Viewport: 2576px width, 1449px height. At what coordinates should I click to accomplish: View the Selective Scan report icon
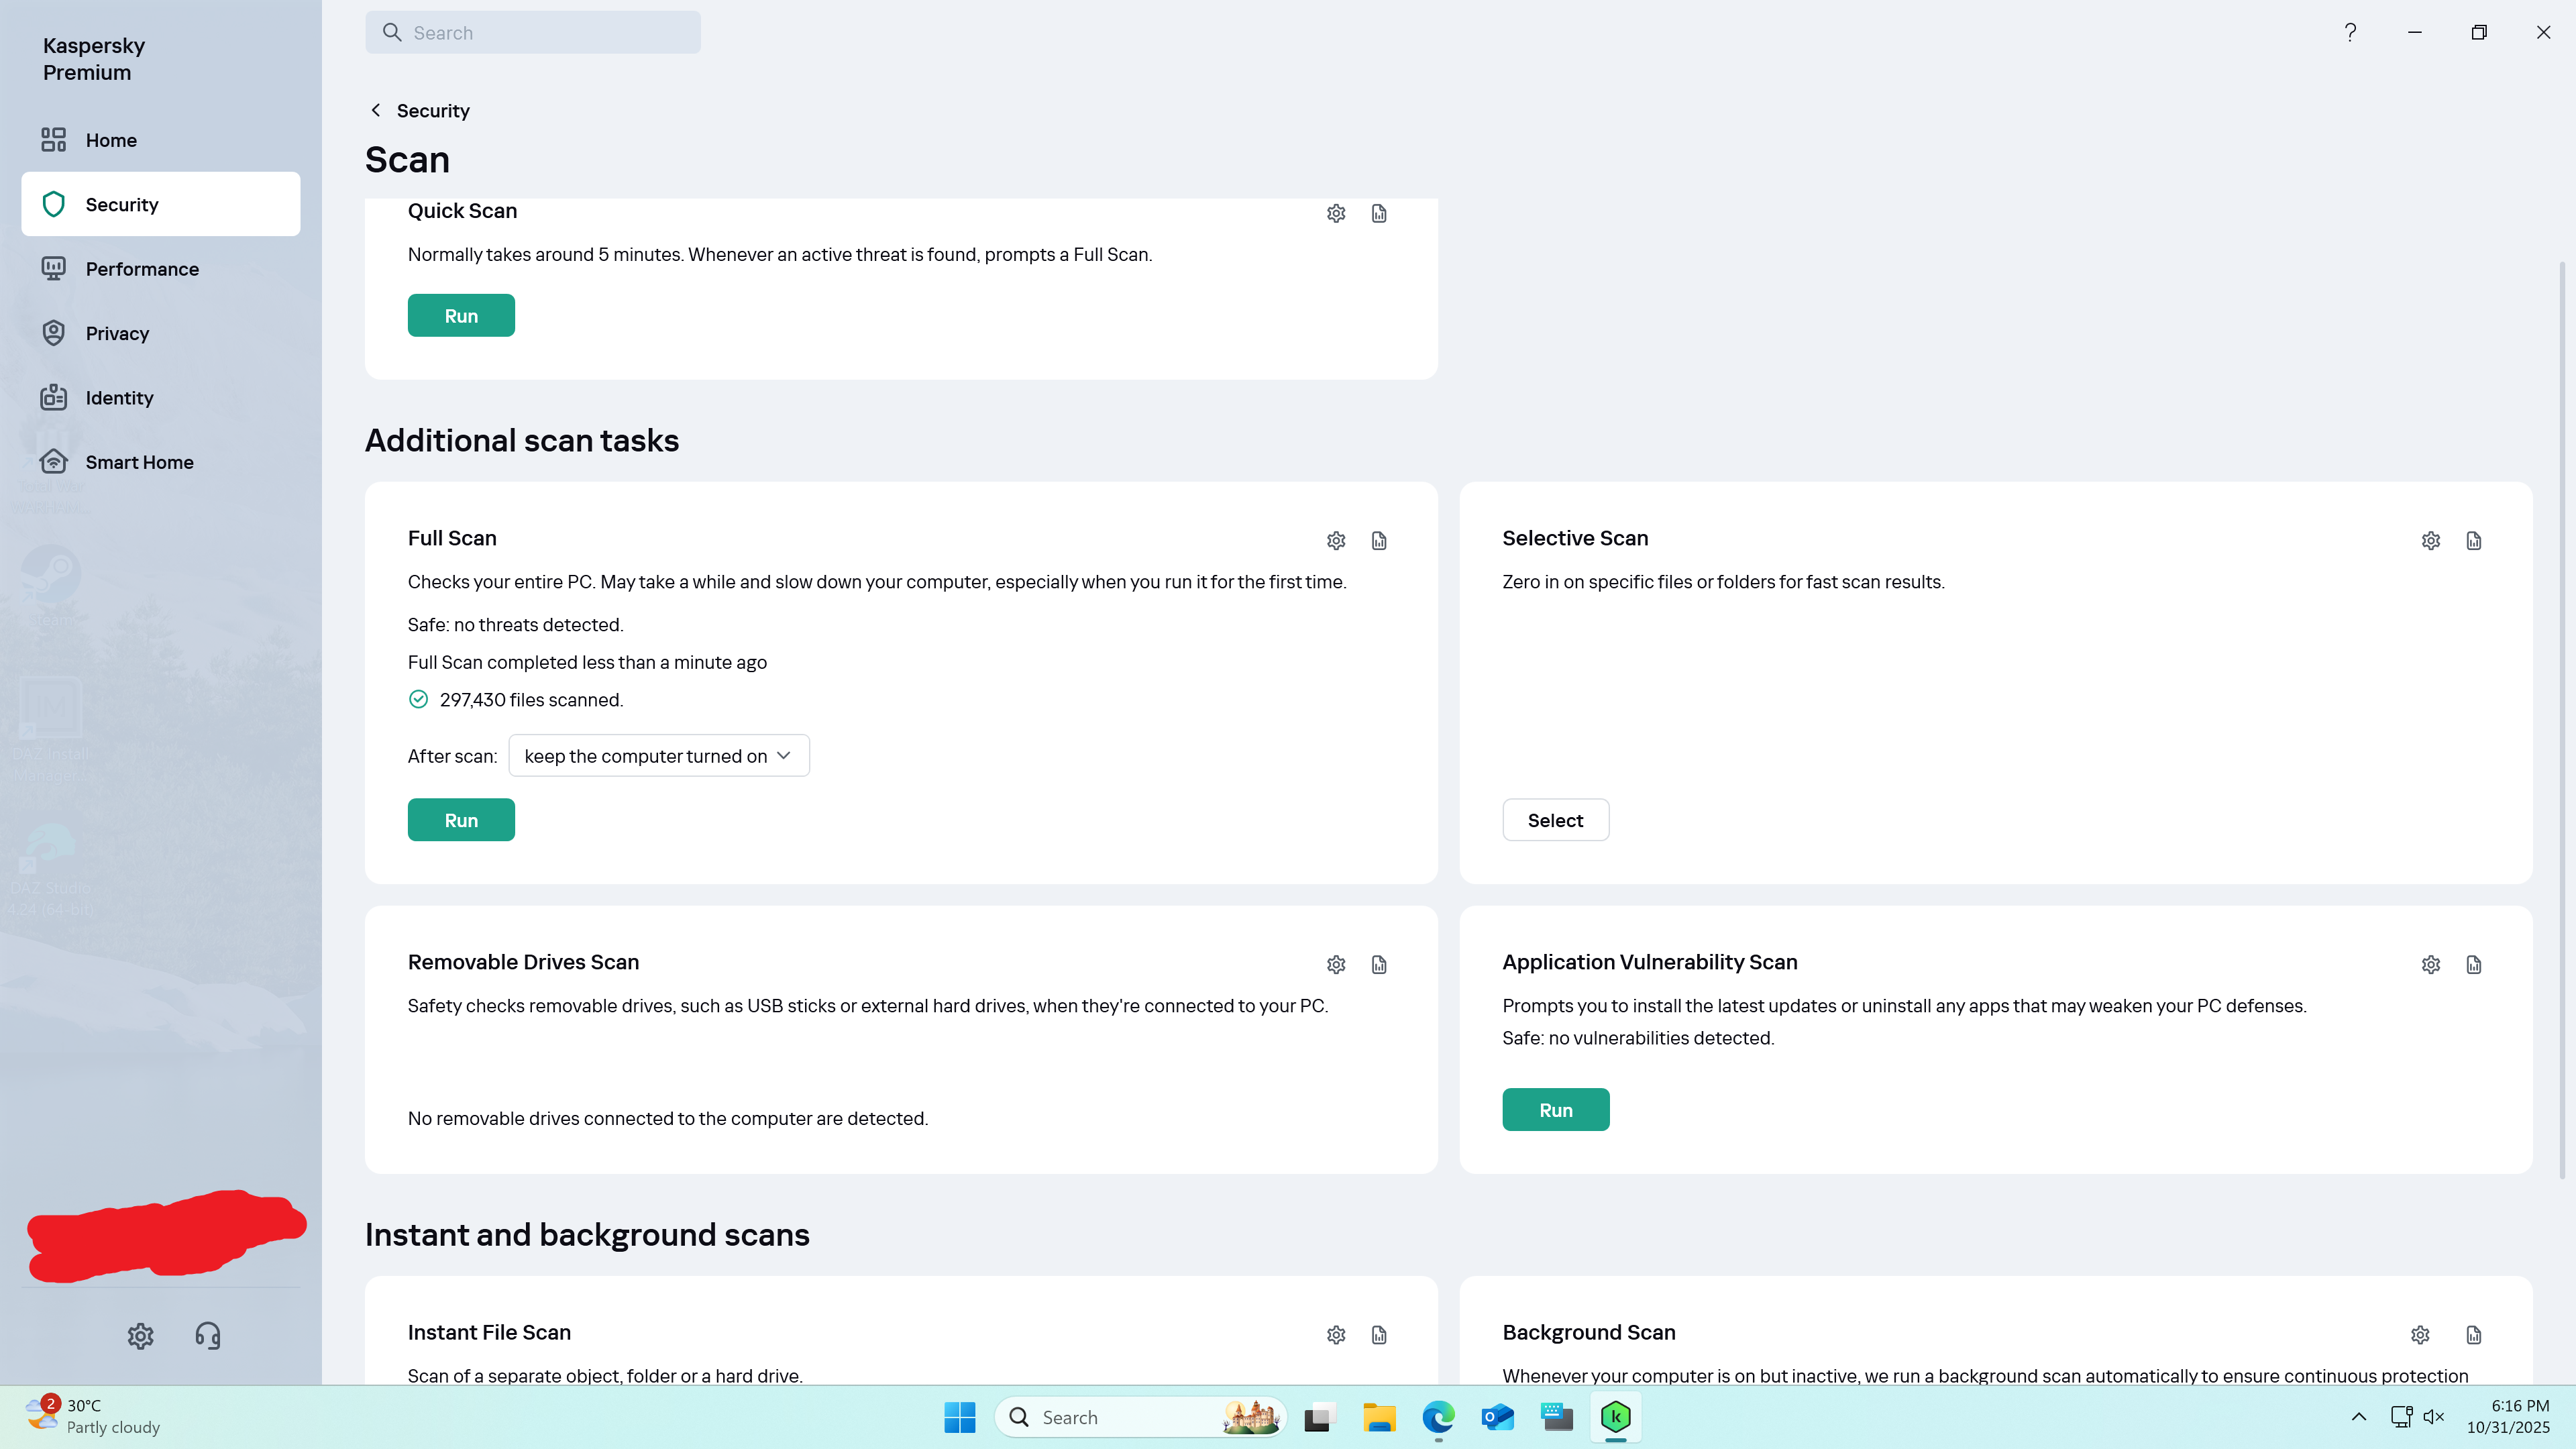[x=2474, y=541]
